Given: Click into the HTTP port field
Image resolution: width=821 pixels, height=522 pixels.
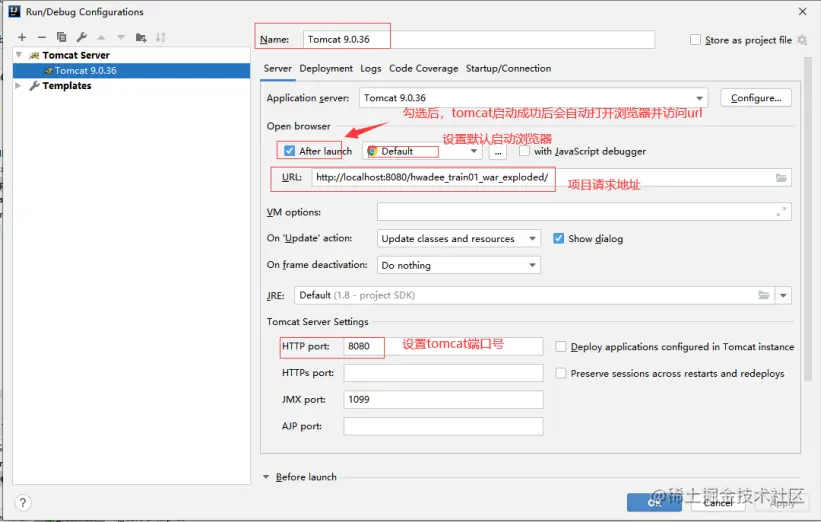Looking at the screenshot, I should 443,346.
